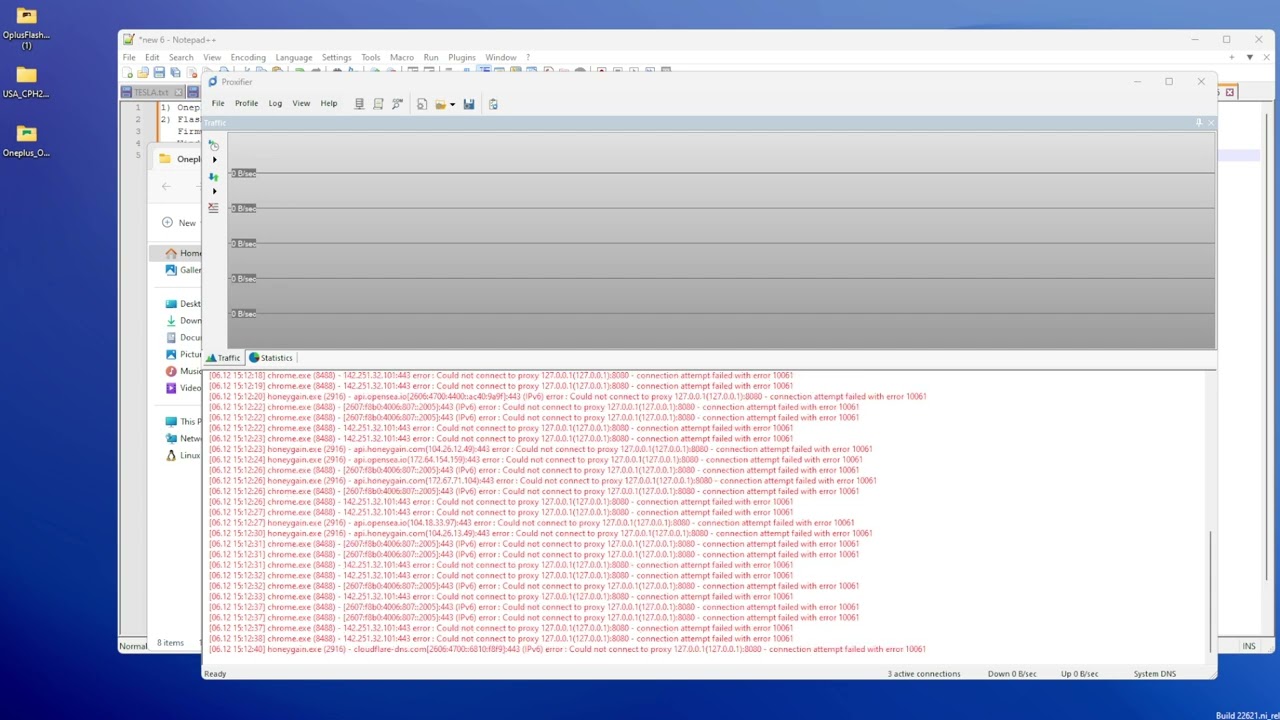Select Linux in File Explorer sidebar

tap(183, 455)
